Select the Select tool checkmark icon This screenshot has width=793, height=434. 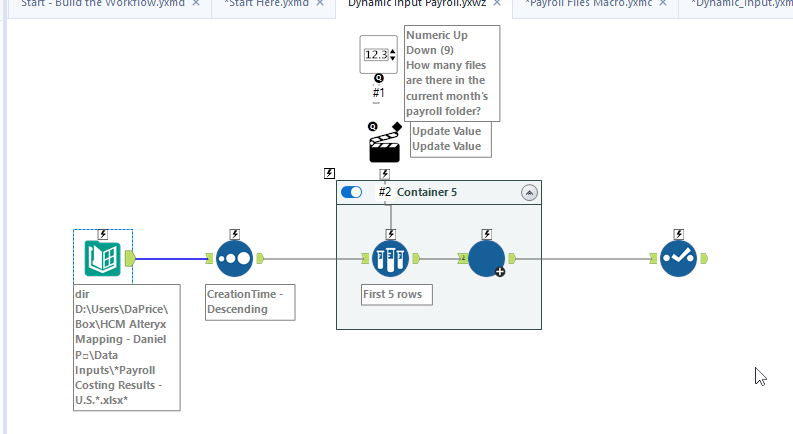pos(678,258)
